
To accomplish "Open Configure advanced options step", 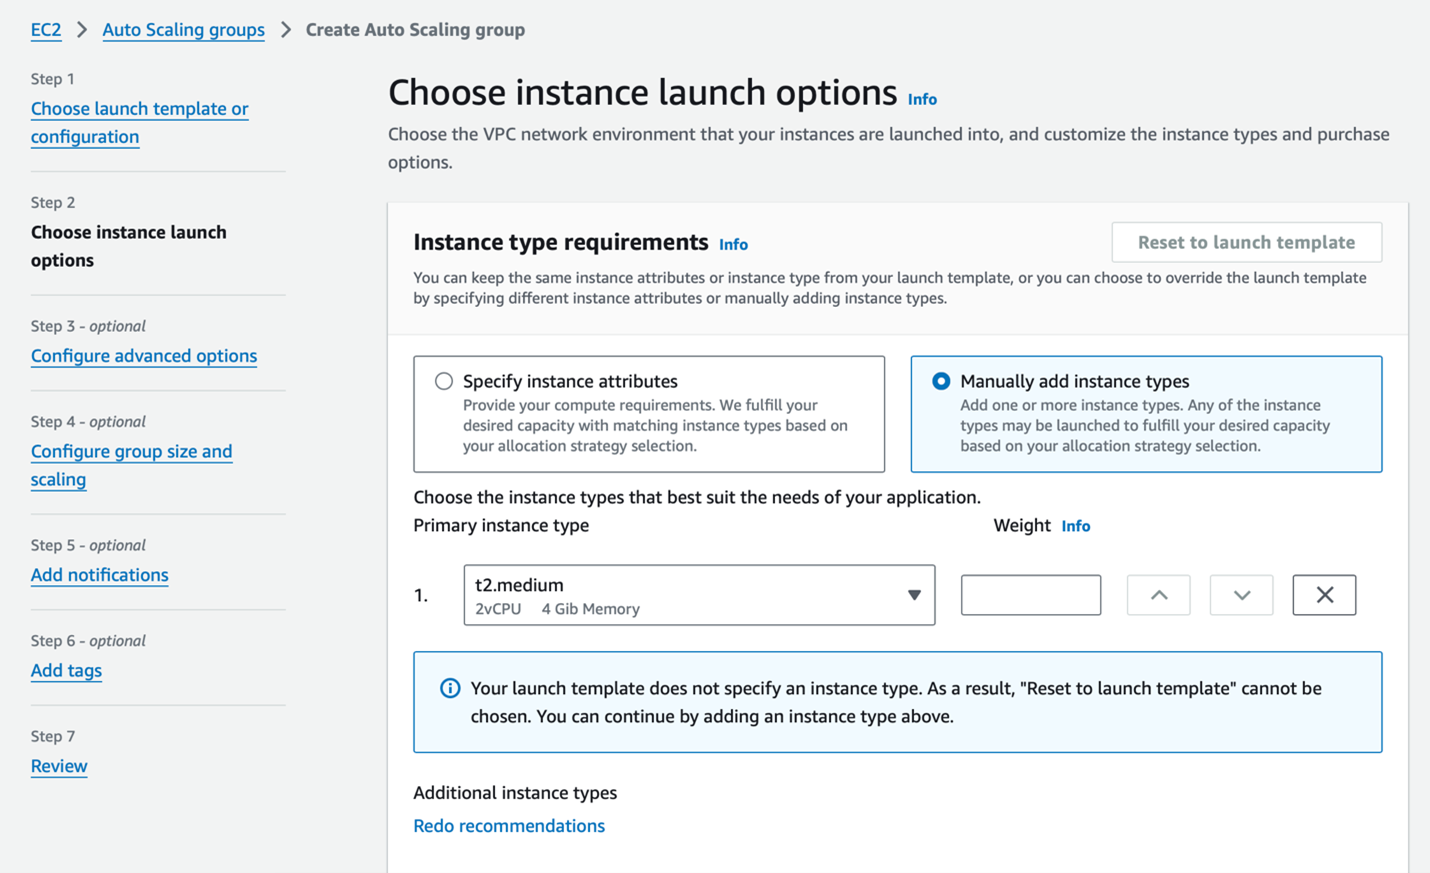I will click(144, 356).
